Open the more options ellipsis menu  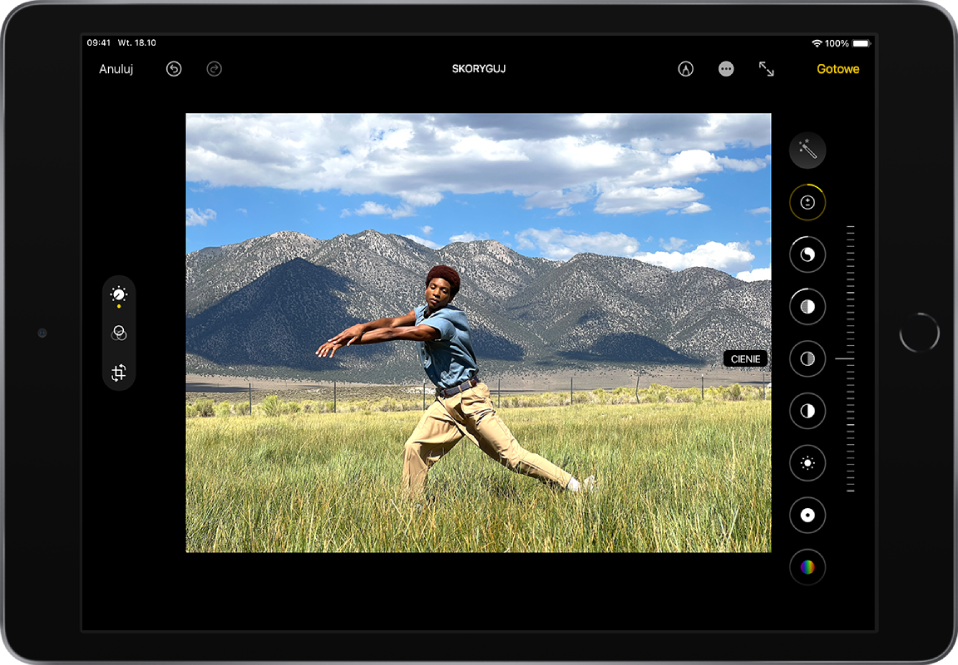pos(726,69)
